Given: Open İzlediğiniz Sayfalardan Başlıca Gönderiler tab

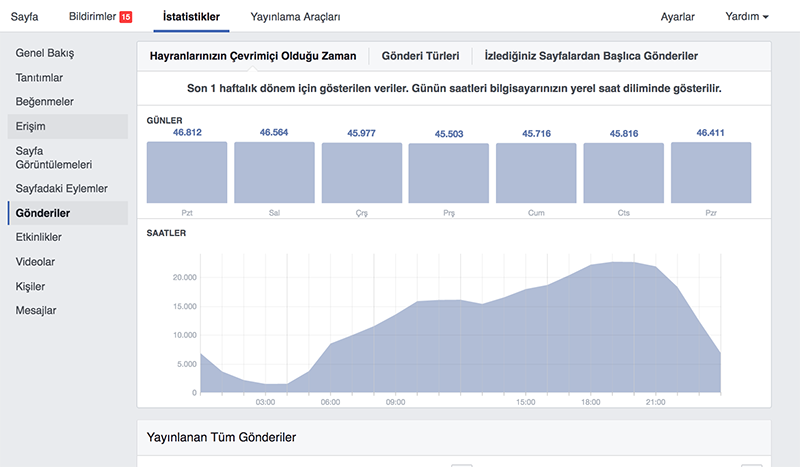Looking at the screenshot, I should point(591,56).
